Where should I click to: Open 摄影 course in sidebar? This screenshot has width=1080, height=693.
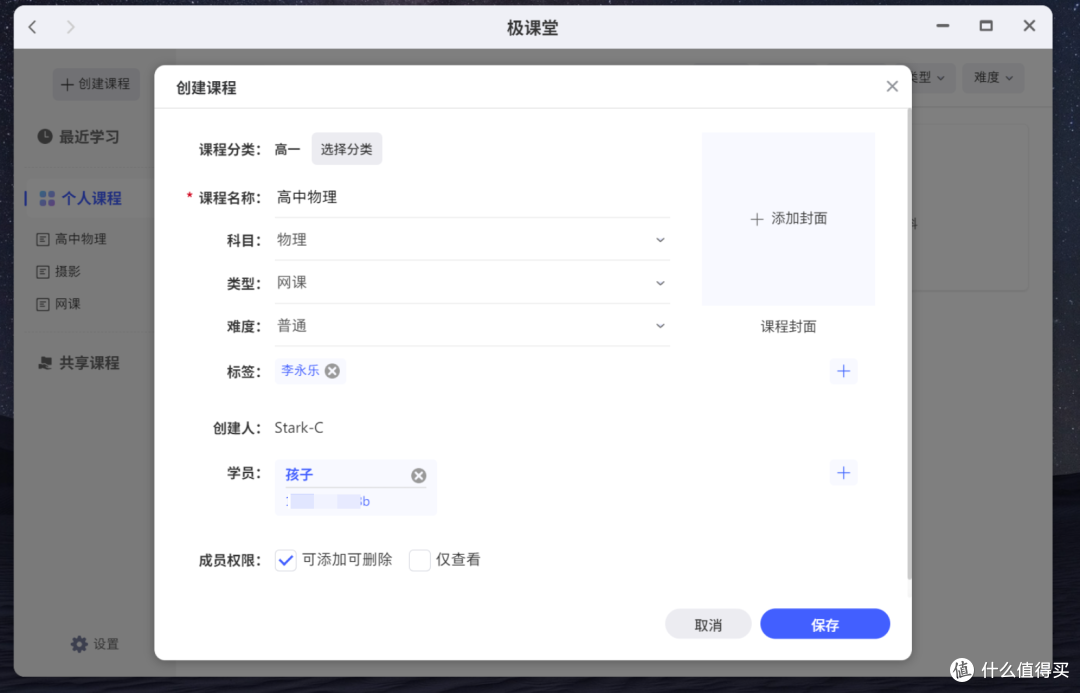pyautogui.click(x=59, y=271)
